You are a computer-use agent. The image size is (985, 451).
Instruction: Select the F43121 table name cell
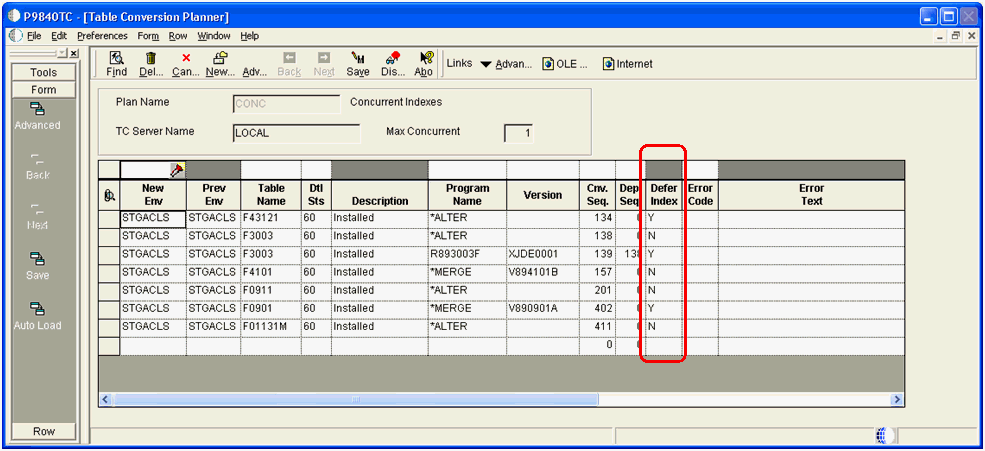tap(270, 217)
